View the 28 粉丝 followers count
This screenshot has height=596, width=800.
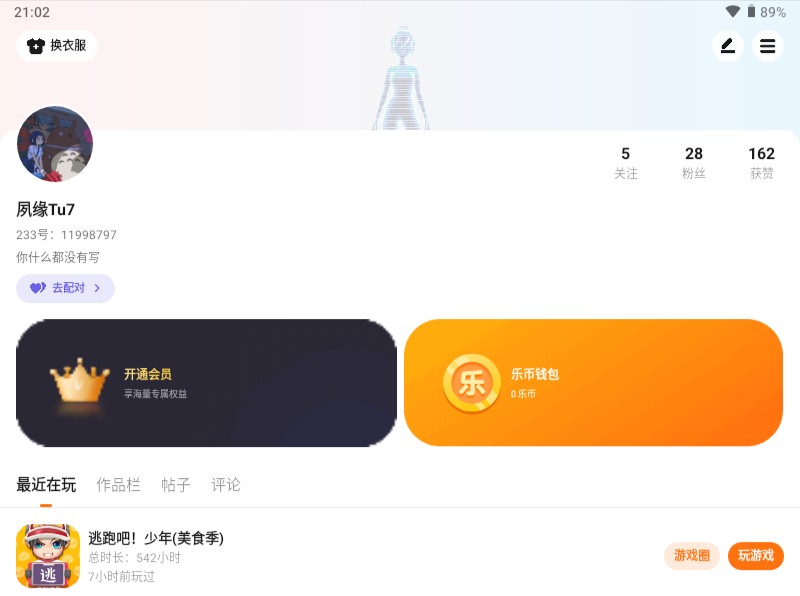[x=693, y=163]
